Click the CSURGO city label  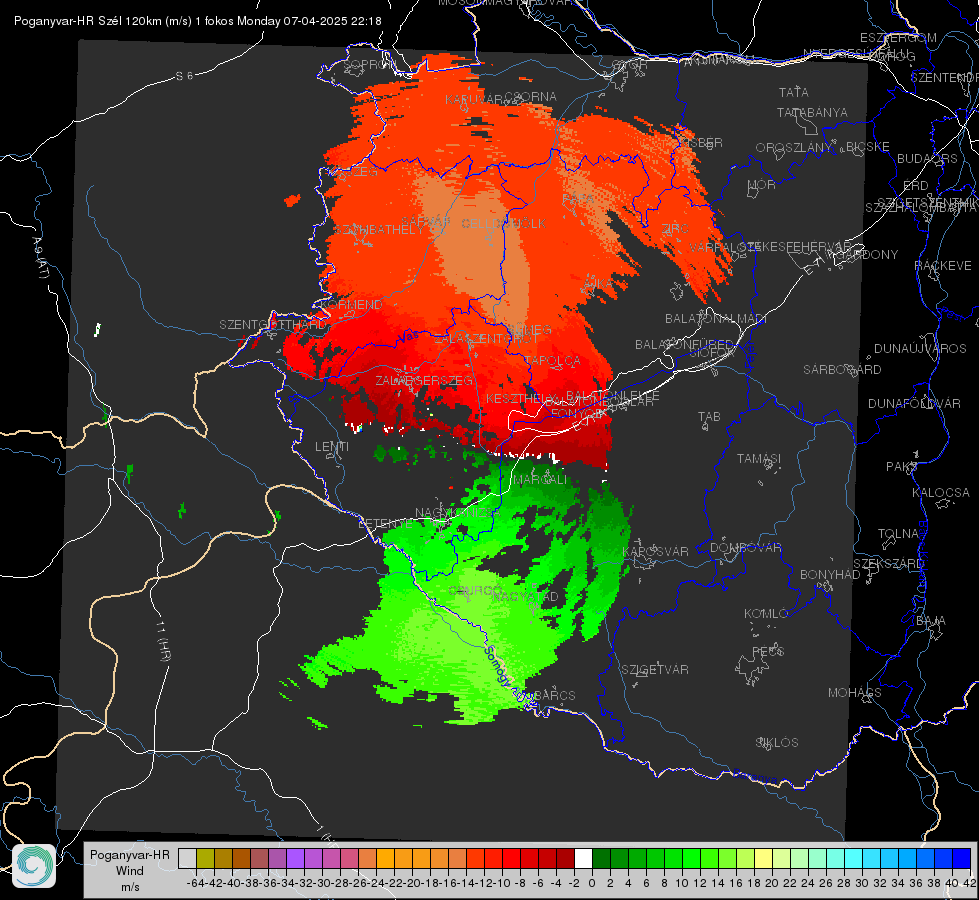pyautogui.click(x=476, y=590)
